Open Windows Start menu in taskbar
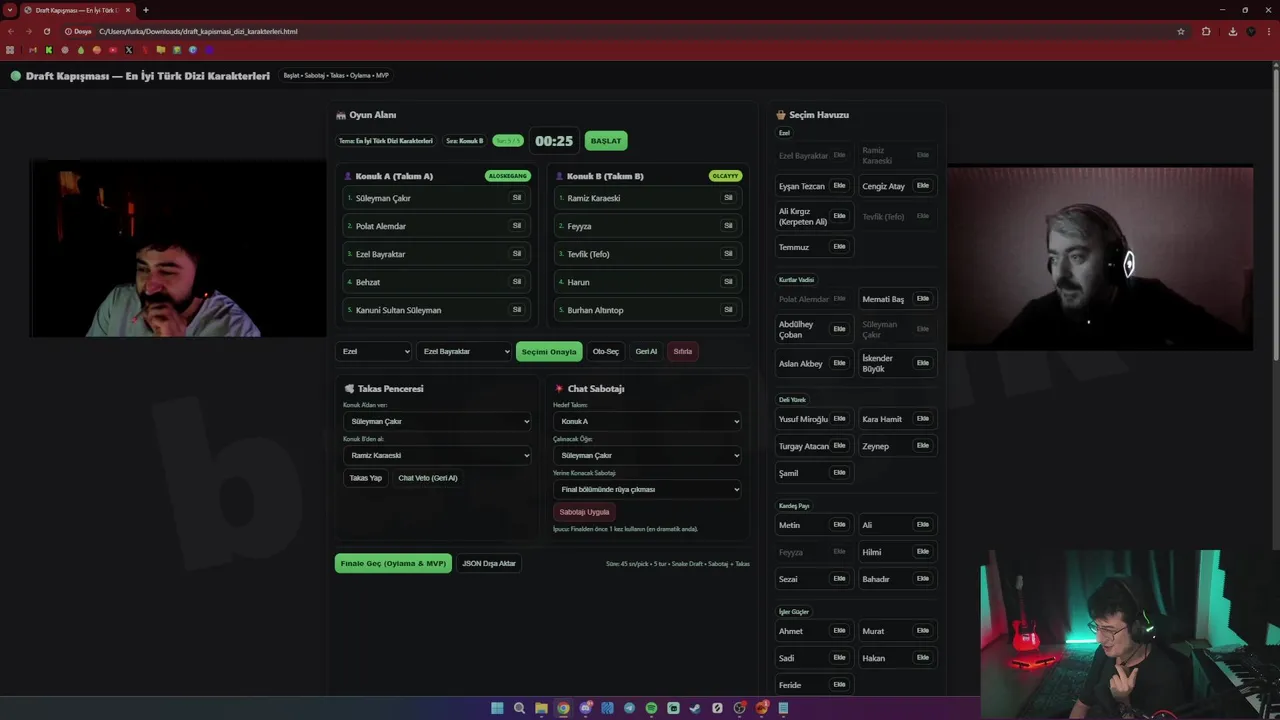Viewport: 1280px width, 720px height. (x=497, y=708)
